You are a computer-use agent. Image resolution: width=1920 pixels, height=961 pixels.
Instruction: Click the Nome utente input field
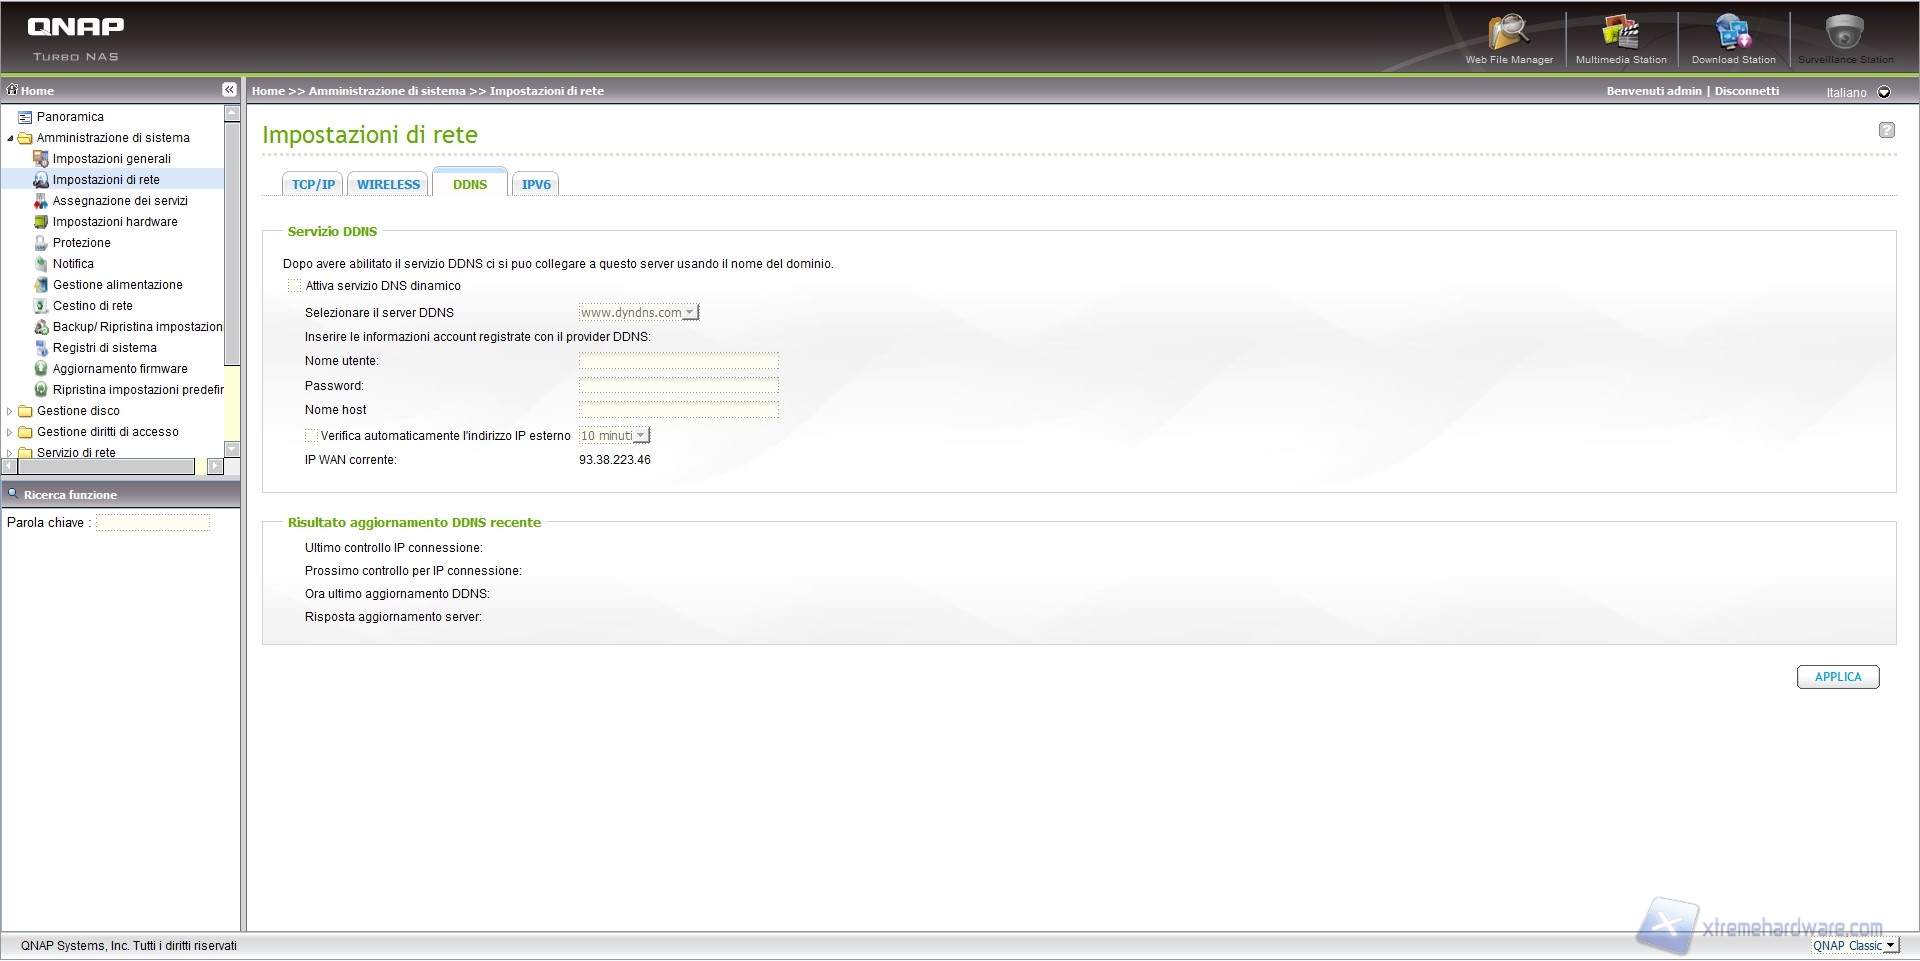point(678,361)
